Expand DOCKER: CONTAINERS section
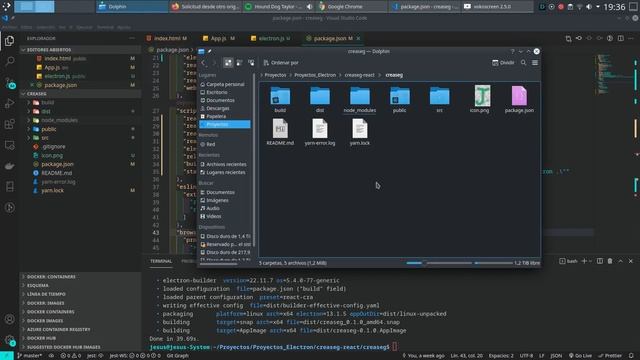 click(x=80, y=277)
